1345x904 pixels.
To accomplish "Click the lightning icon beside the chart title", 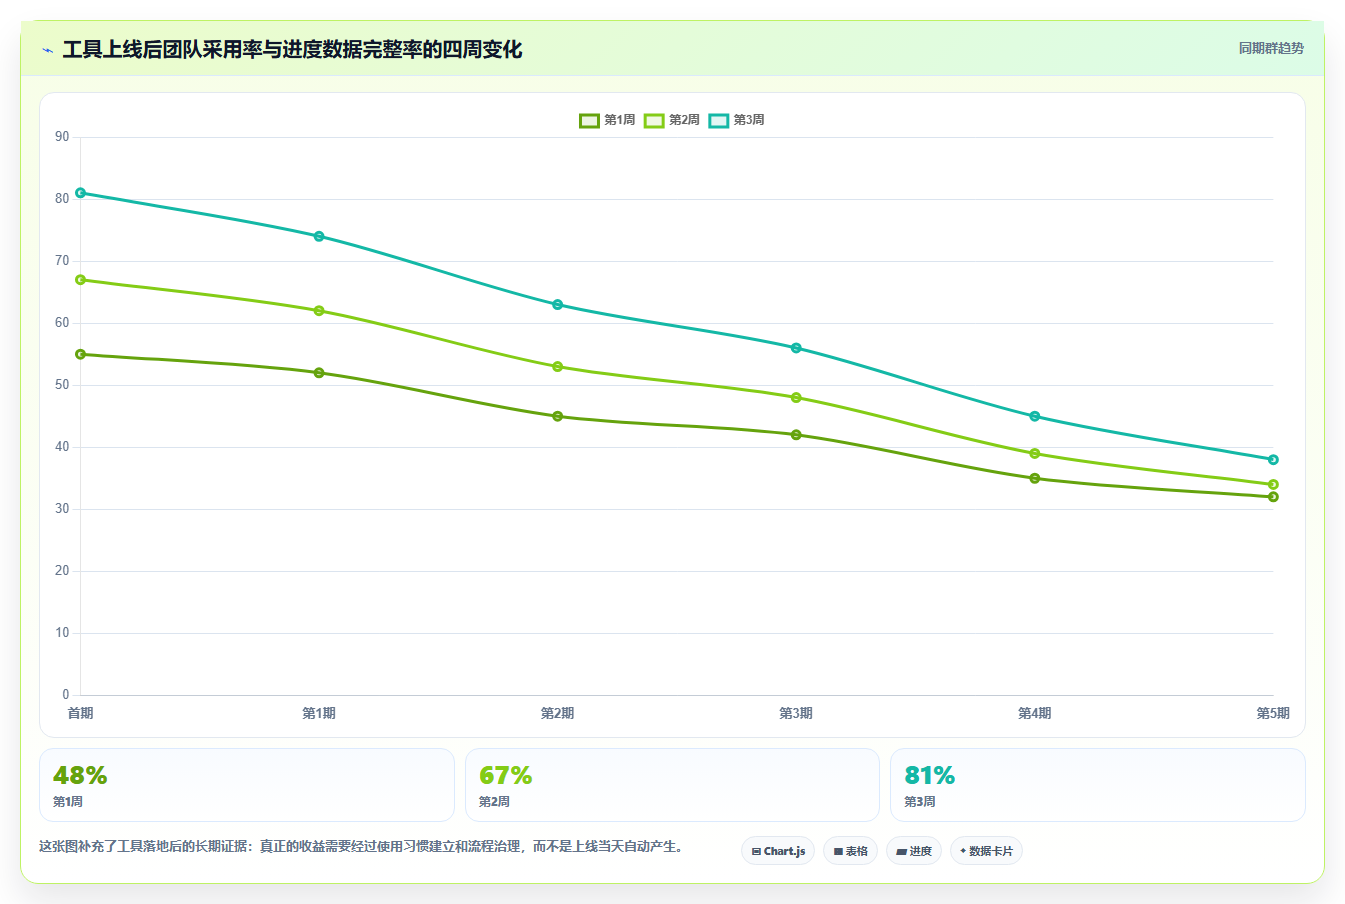I will (x=47, y=50).
